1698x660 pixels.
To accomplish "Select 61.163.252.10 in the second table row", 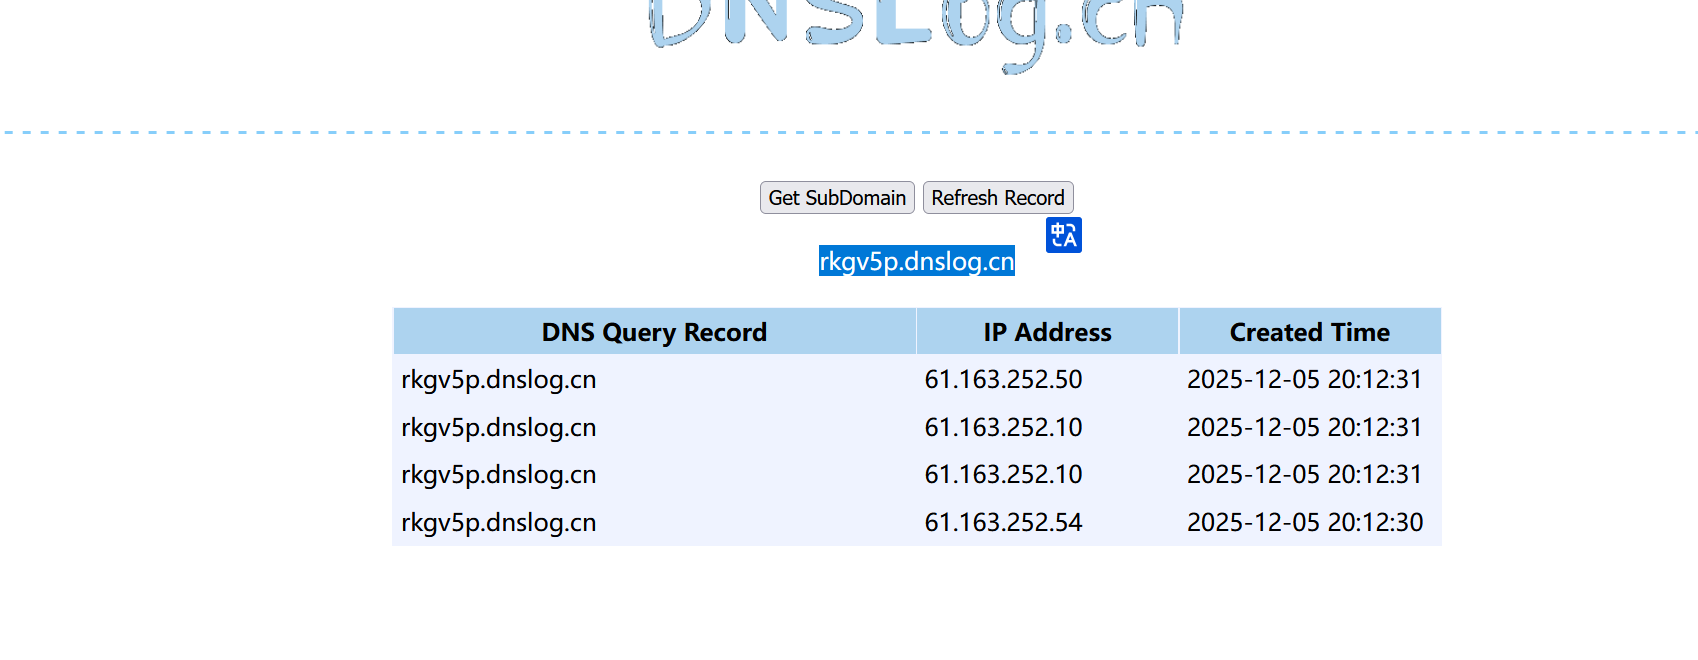I will click(x=1003, y=428).
